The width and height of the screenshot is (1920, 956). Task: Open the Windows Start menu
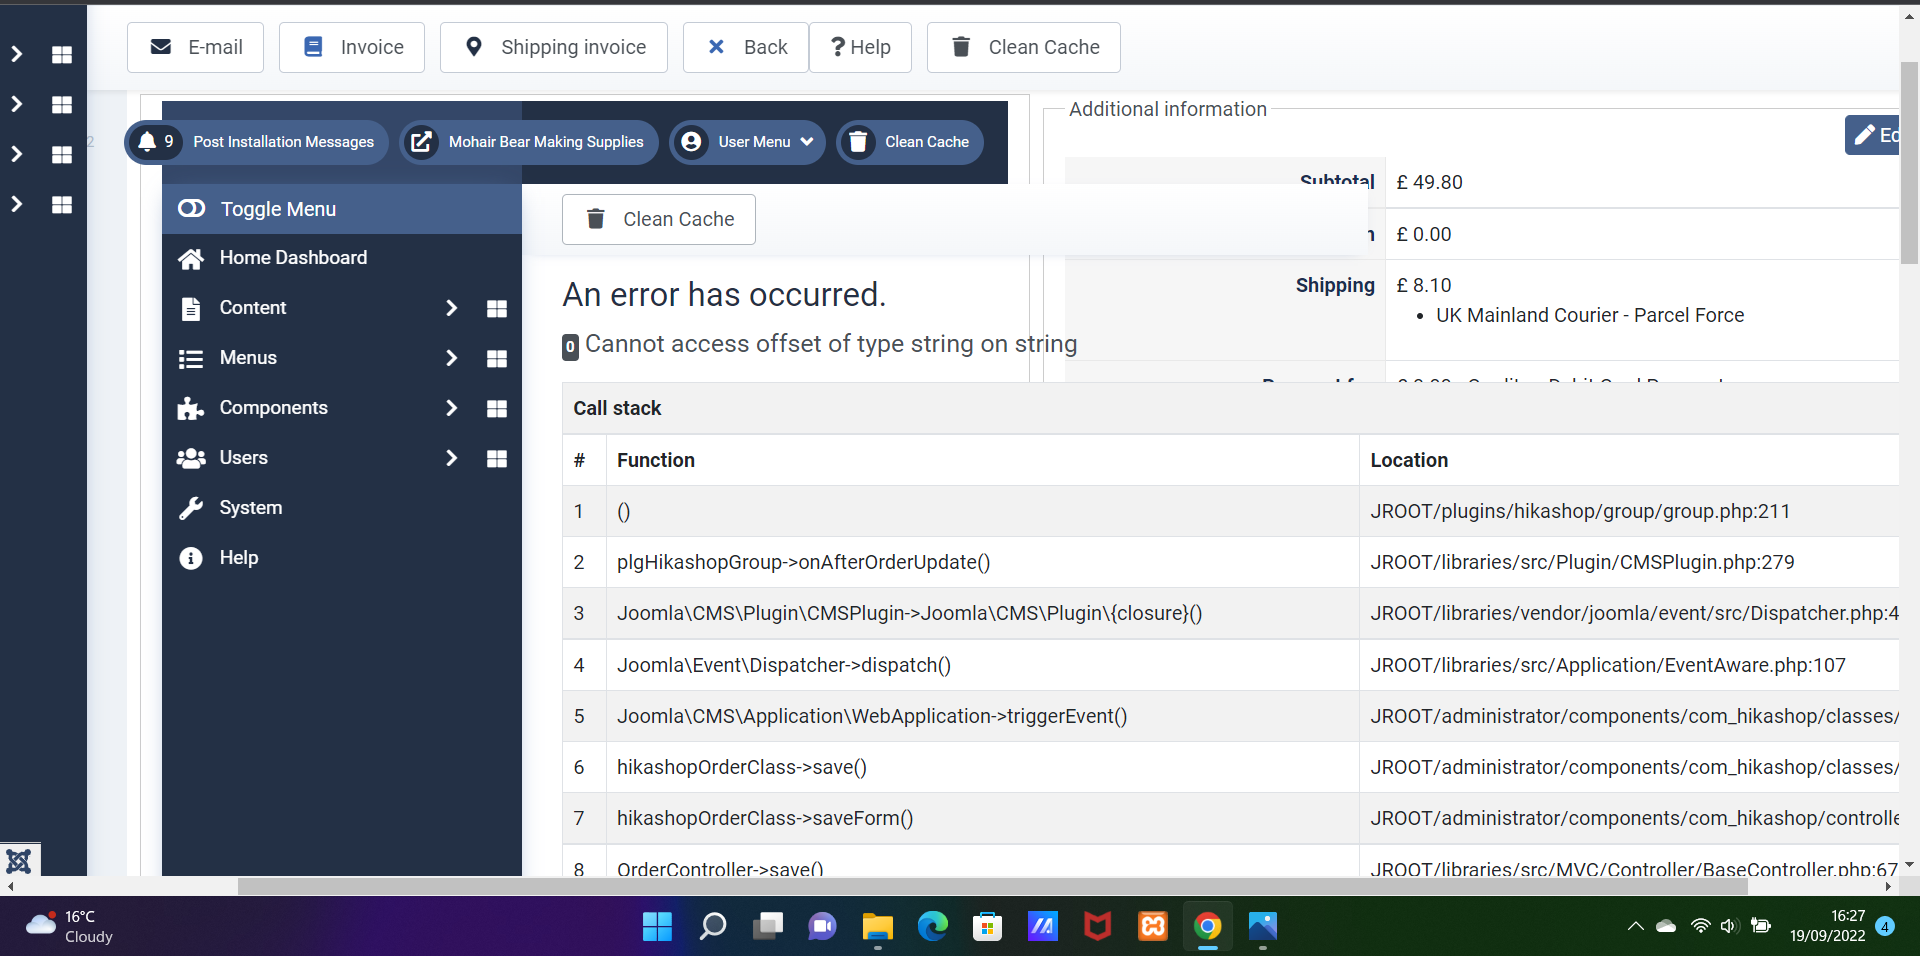click(657, 927)
